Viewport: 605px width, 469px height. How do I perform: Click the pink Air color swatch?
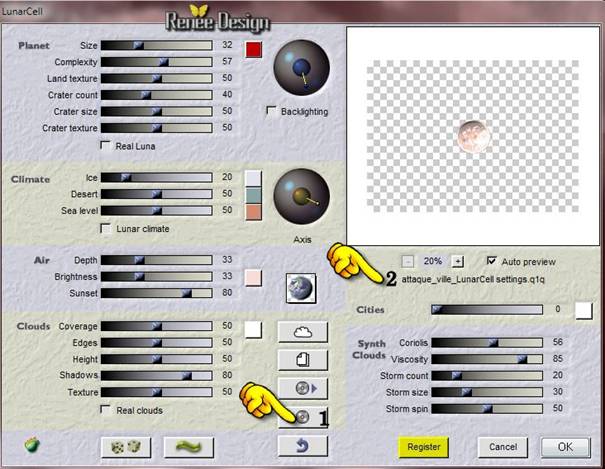(x=253, y=278)
